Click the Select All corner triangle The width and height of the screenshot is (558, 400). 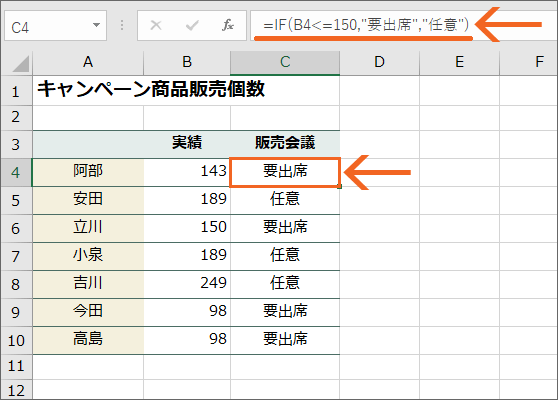(21, 64)
